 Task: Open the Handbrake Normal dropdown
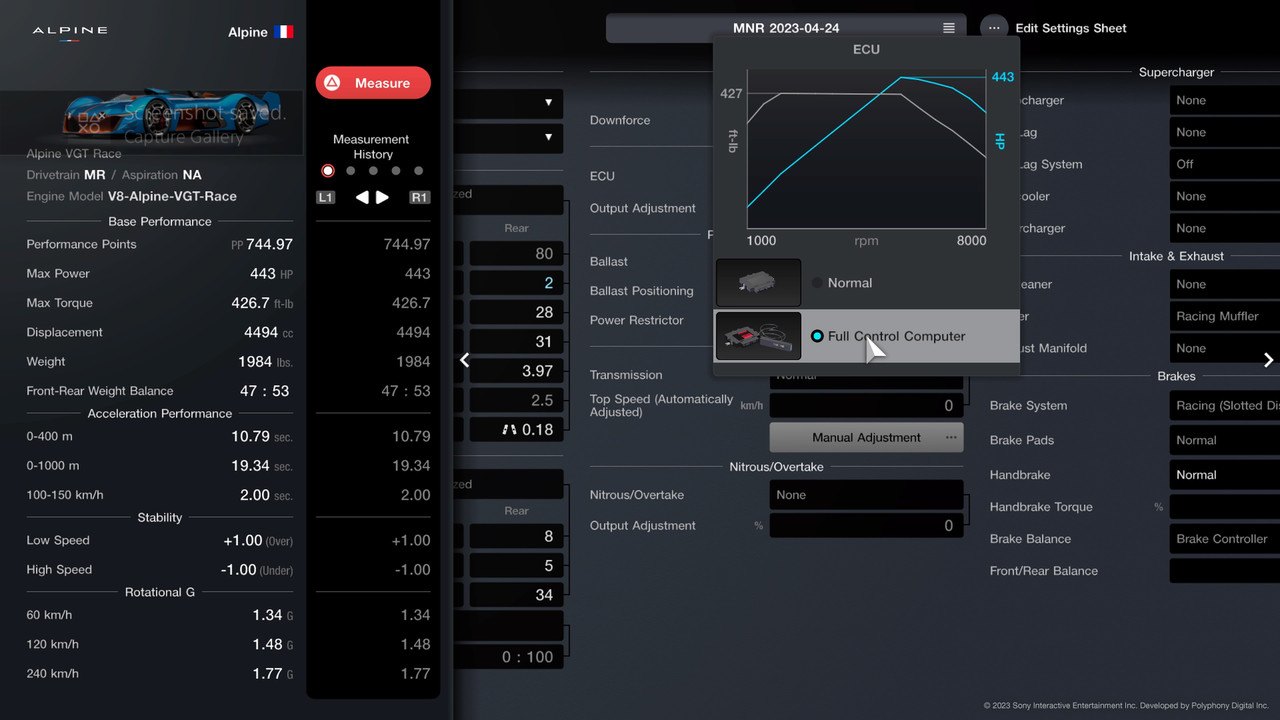click(x=1225, y=475)
